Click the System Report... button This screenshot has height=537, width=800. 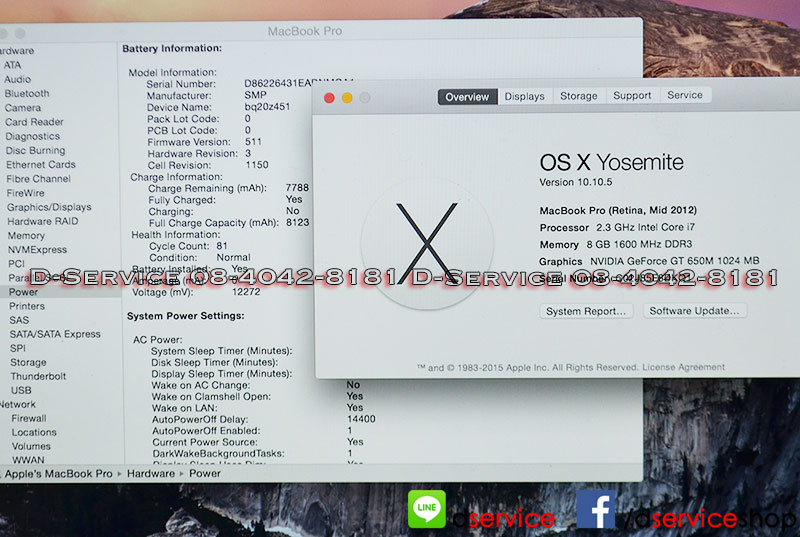pos(586,311)
